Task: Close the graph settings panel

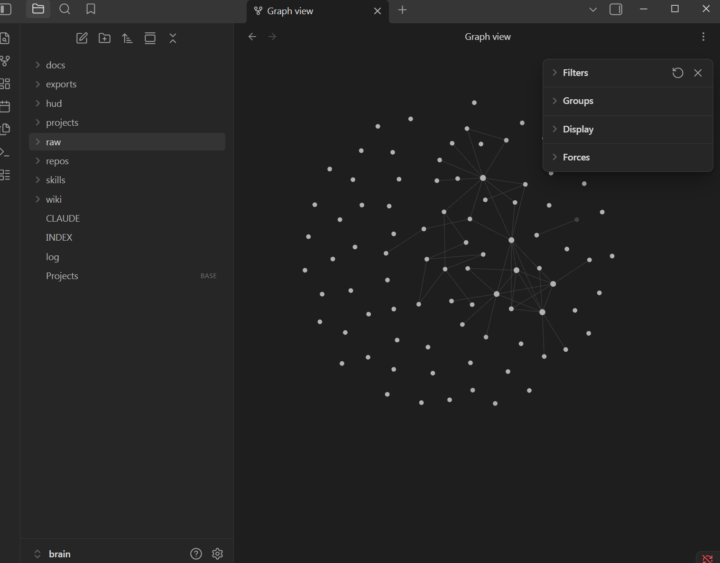Action: click(698, 73)
